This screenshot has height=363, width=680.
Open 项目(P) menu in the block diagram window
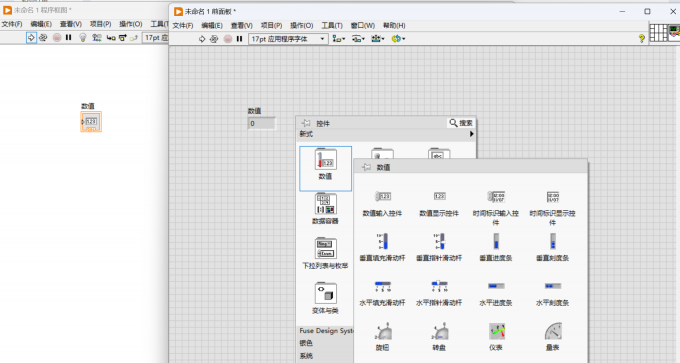(101, 24)
